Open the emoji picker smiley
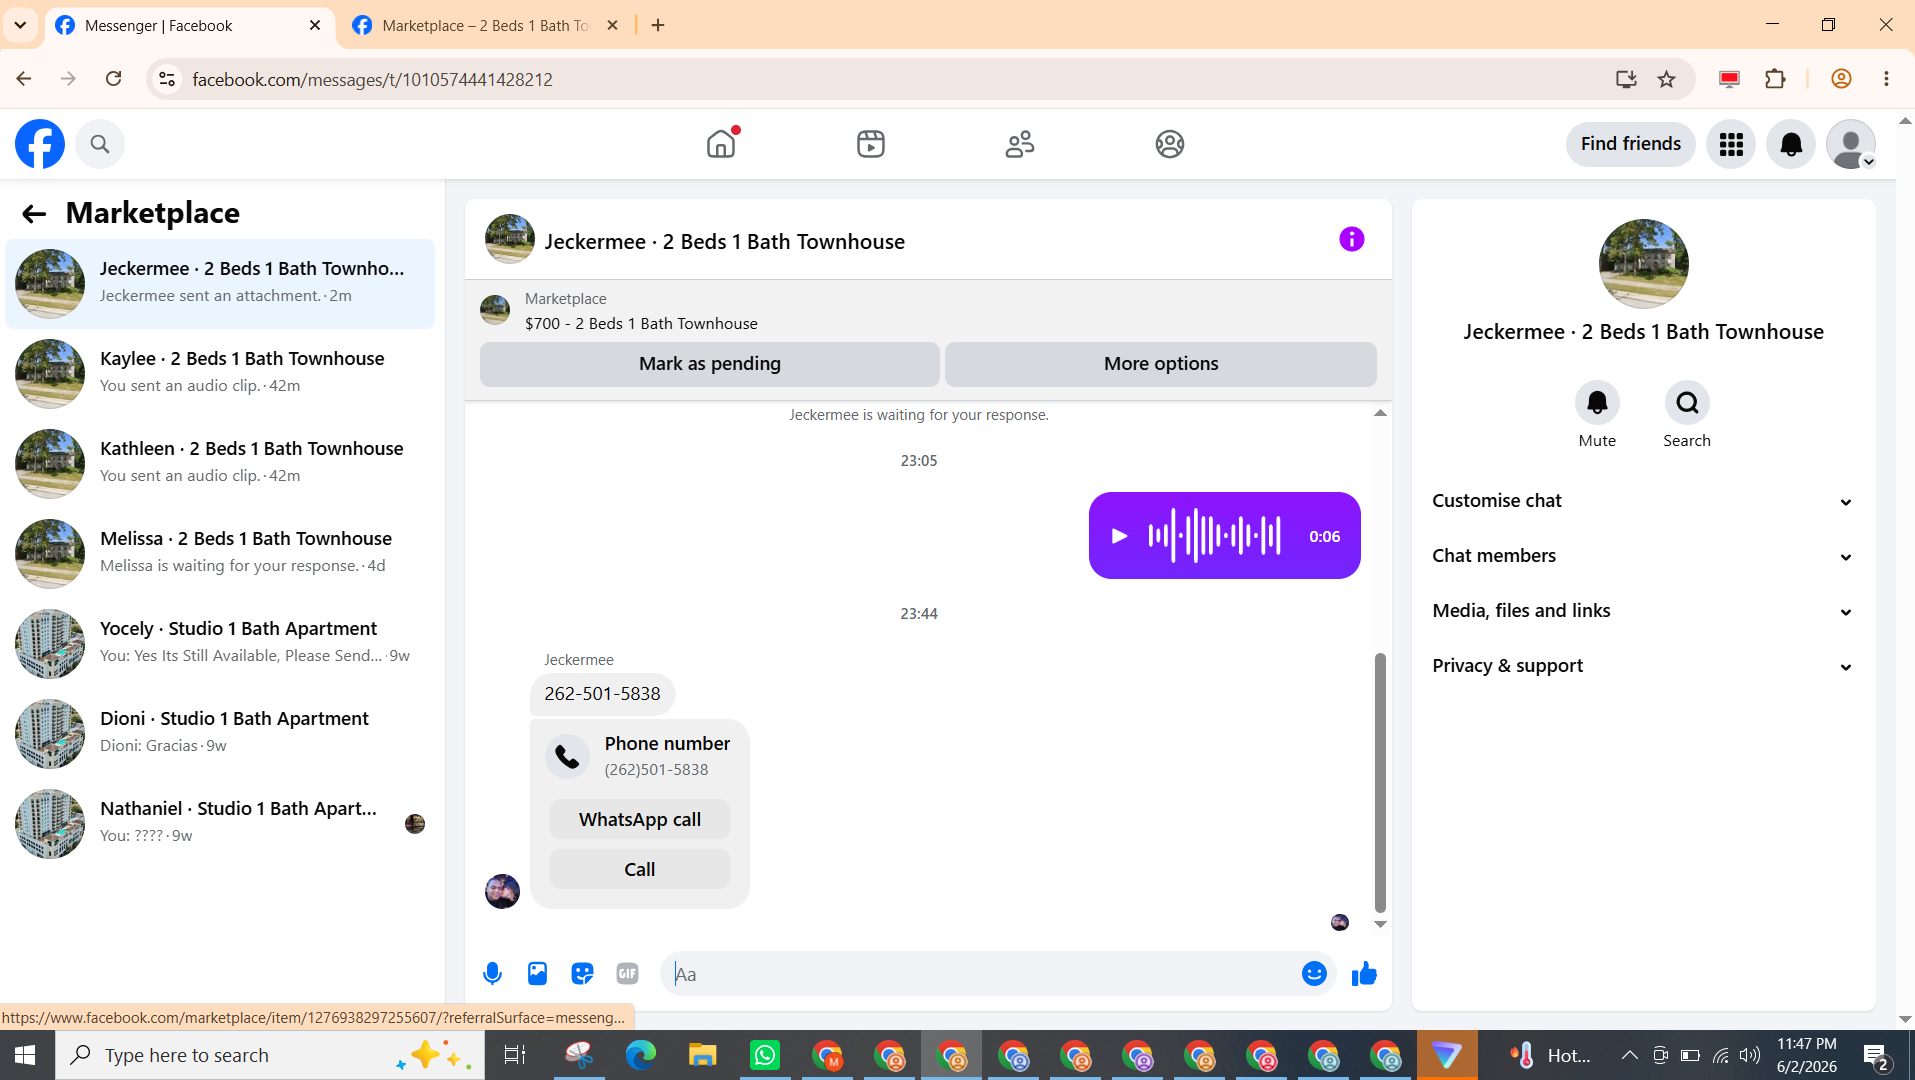The image size is (1915, 1080). (x=1314, y=973)
